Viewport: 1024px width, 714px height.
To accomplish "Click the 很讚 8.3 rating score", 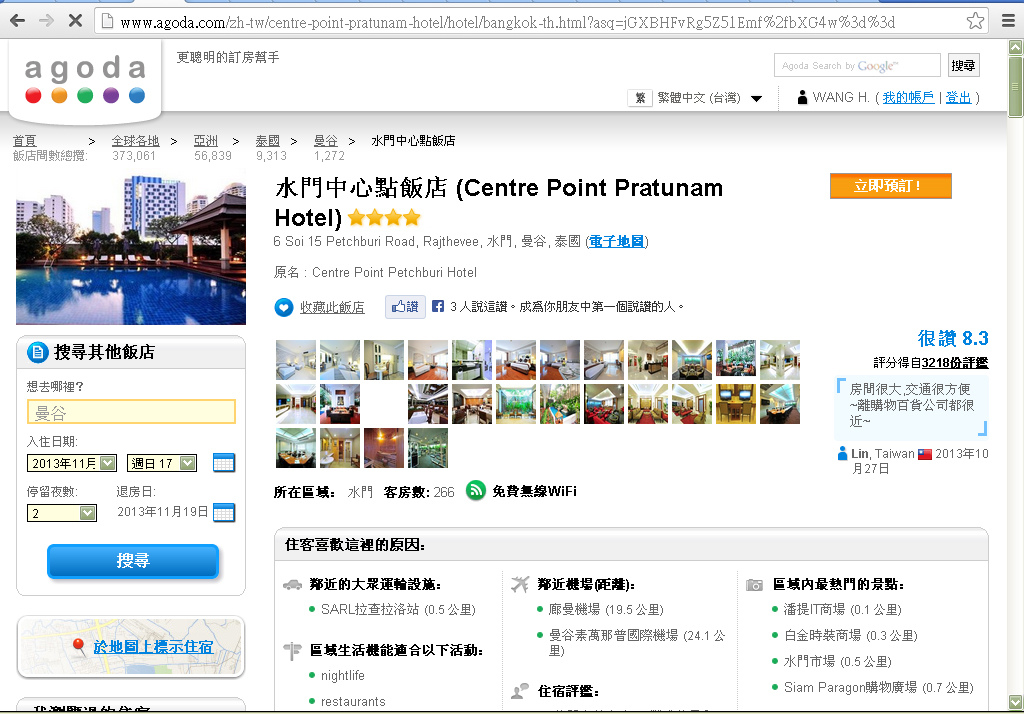I will (x=953, y=338).
